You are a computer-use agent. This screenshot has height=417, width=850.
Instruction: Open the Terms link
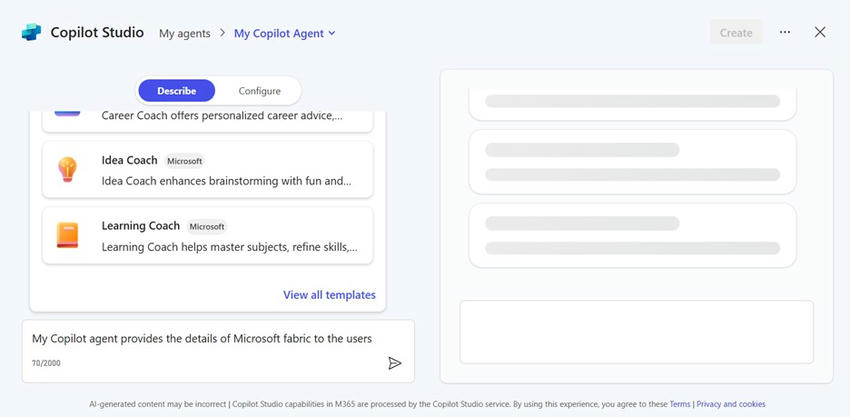(680, 404)
